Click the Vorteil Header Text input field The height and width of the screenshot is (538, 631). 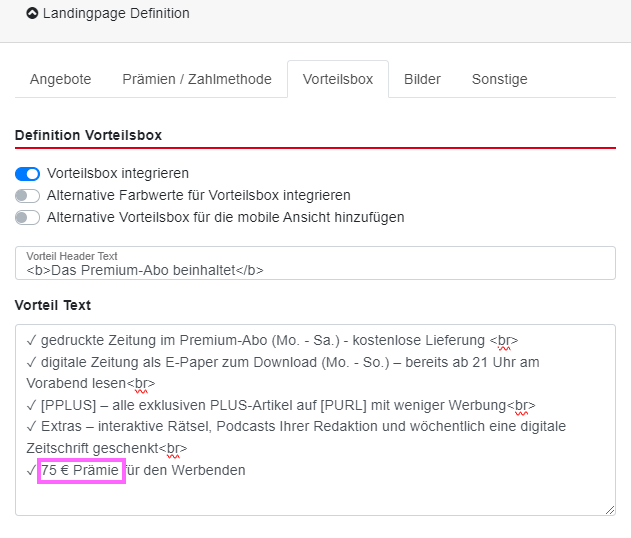[315, 269]
